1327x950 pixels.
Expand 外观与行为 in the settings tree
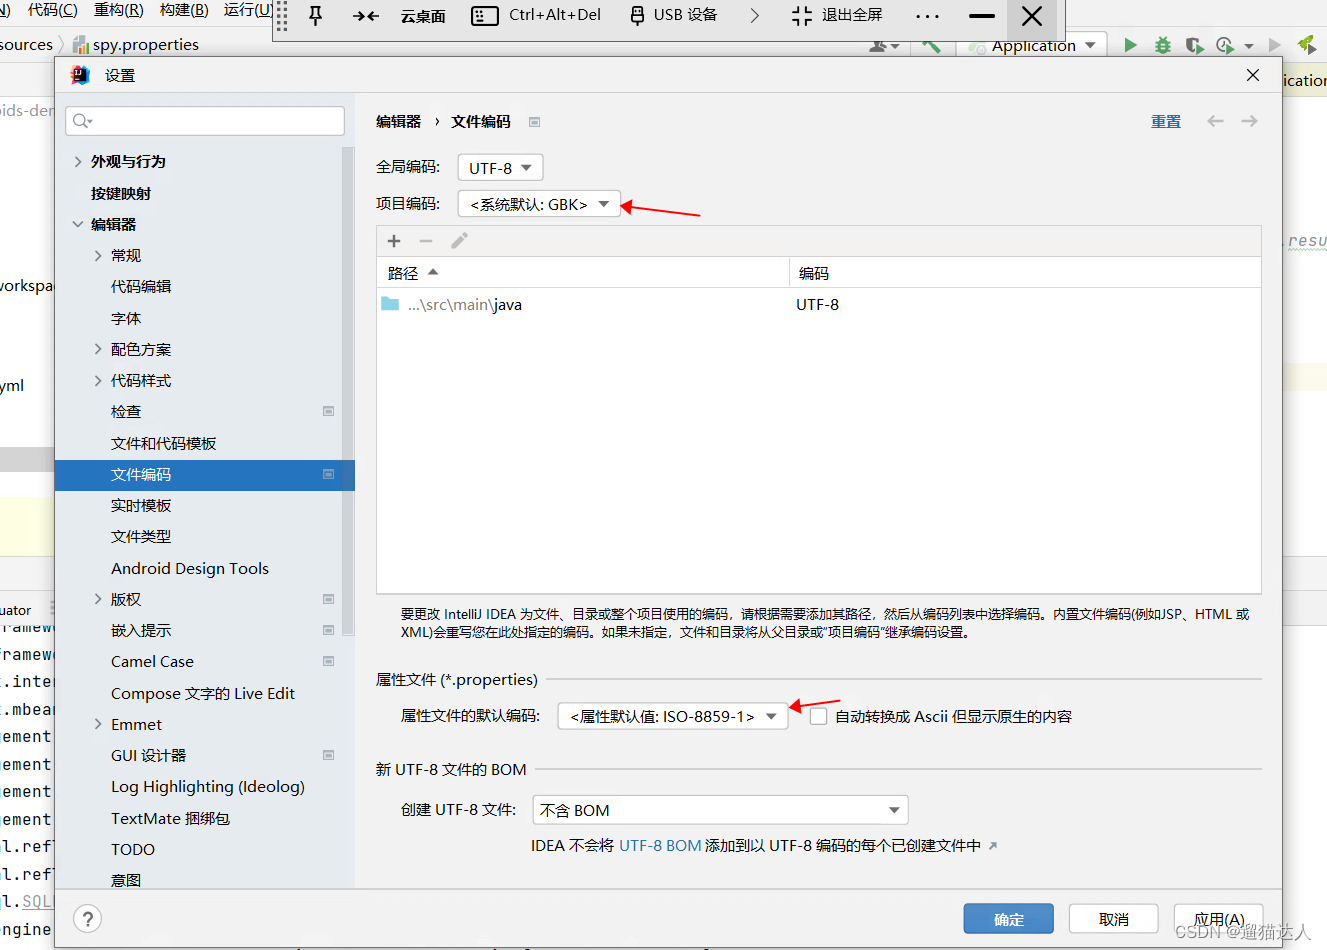pyautogui.click(x=78, y=161)
